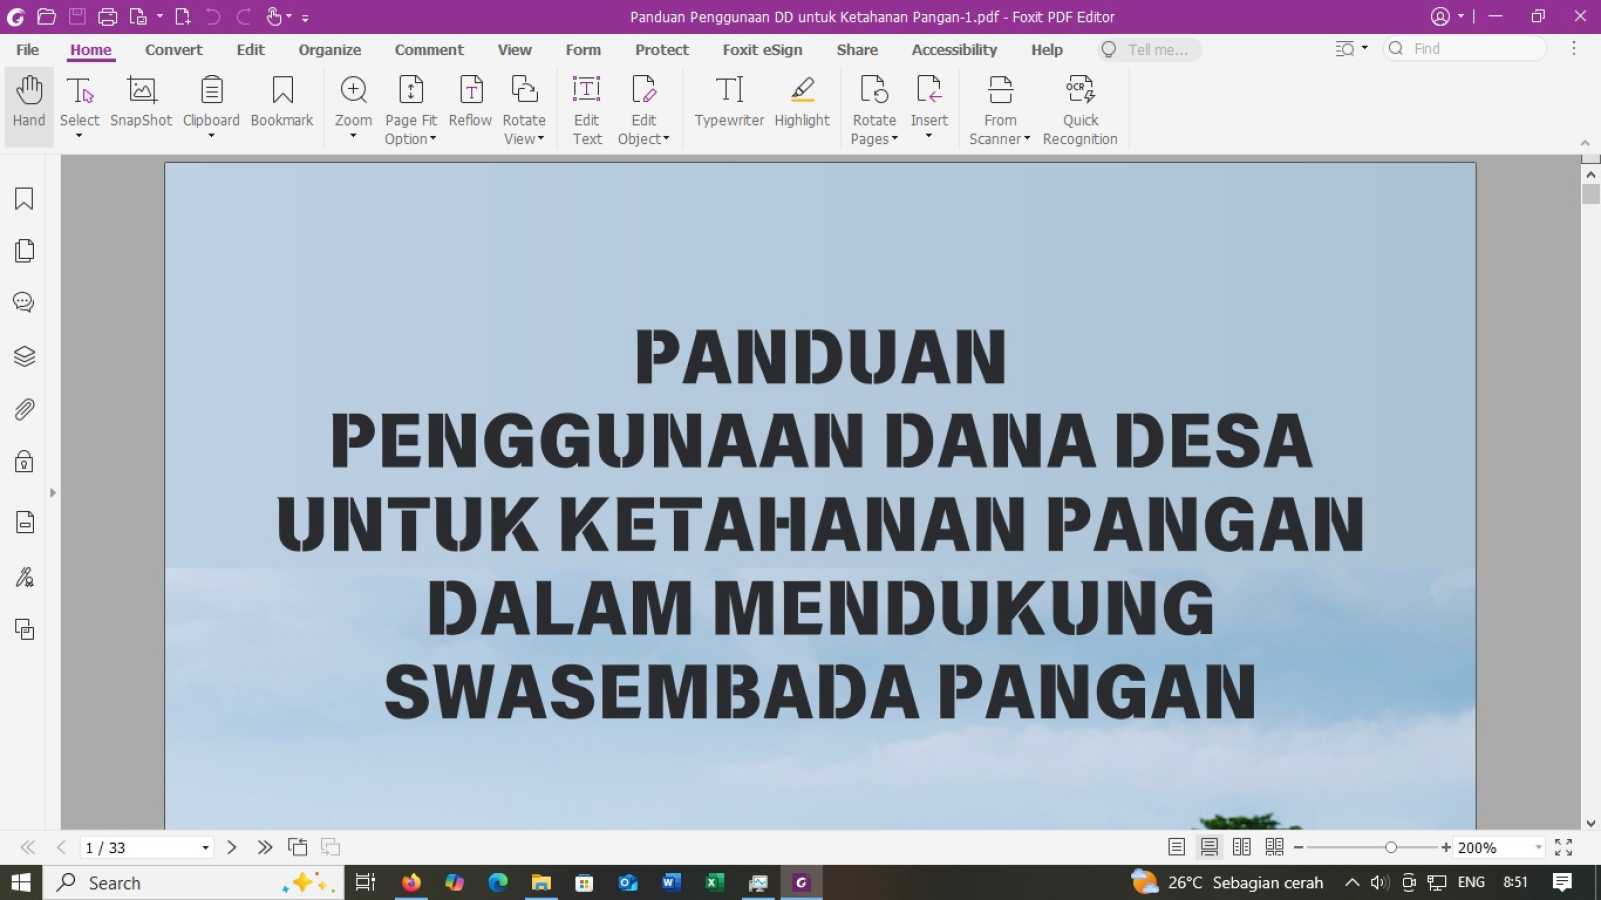
Task: Click Rotate Pages tool
Action: pyautogui.click(x=874, y=110)
